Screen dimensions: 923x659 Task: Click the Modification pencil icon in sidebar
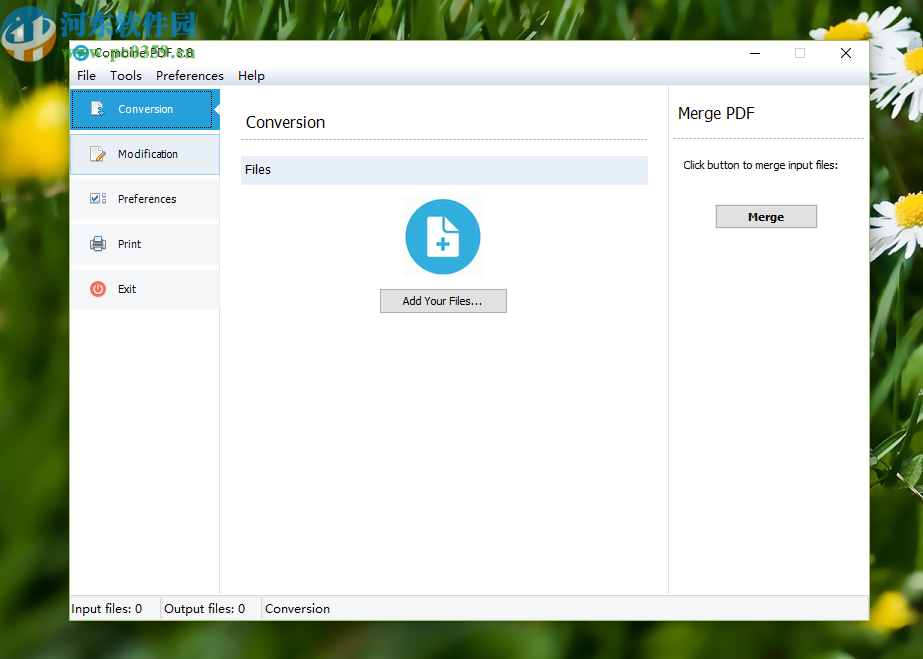pyautogui.click(x=97, y=154)
